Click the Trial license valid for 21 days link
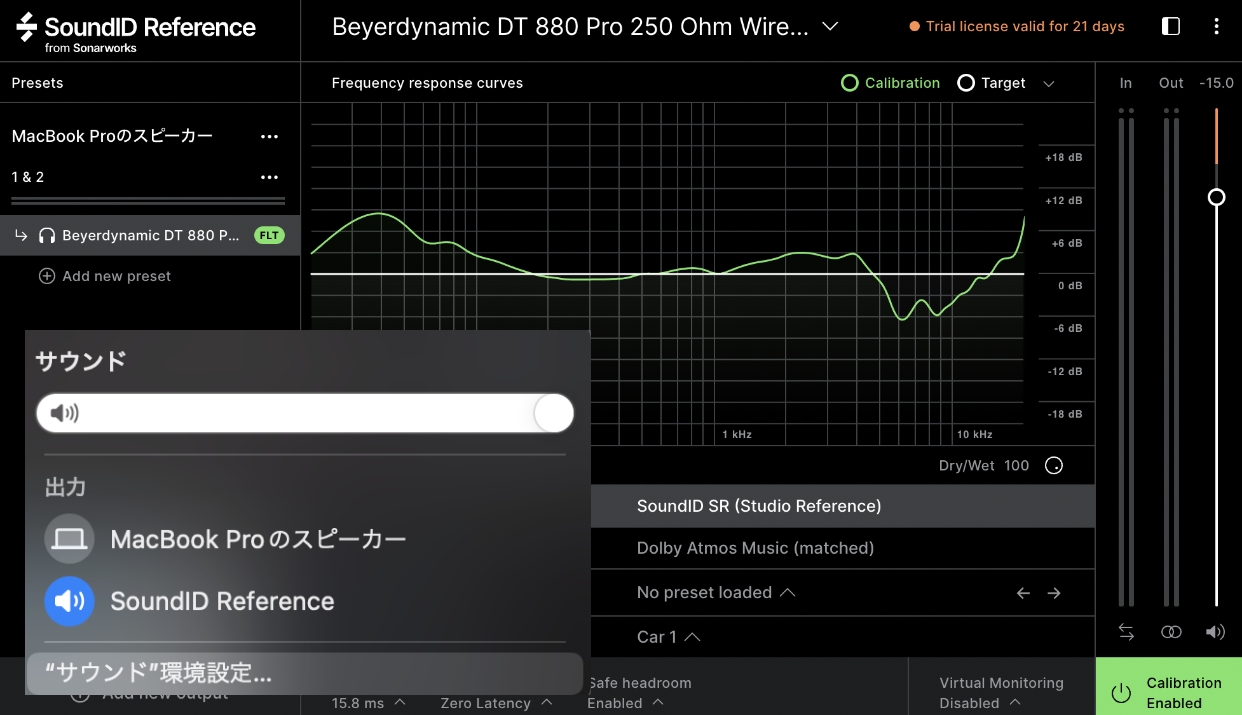The width and height of the screenshot is (1242, 715). [1017, 27]
